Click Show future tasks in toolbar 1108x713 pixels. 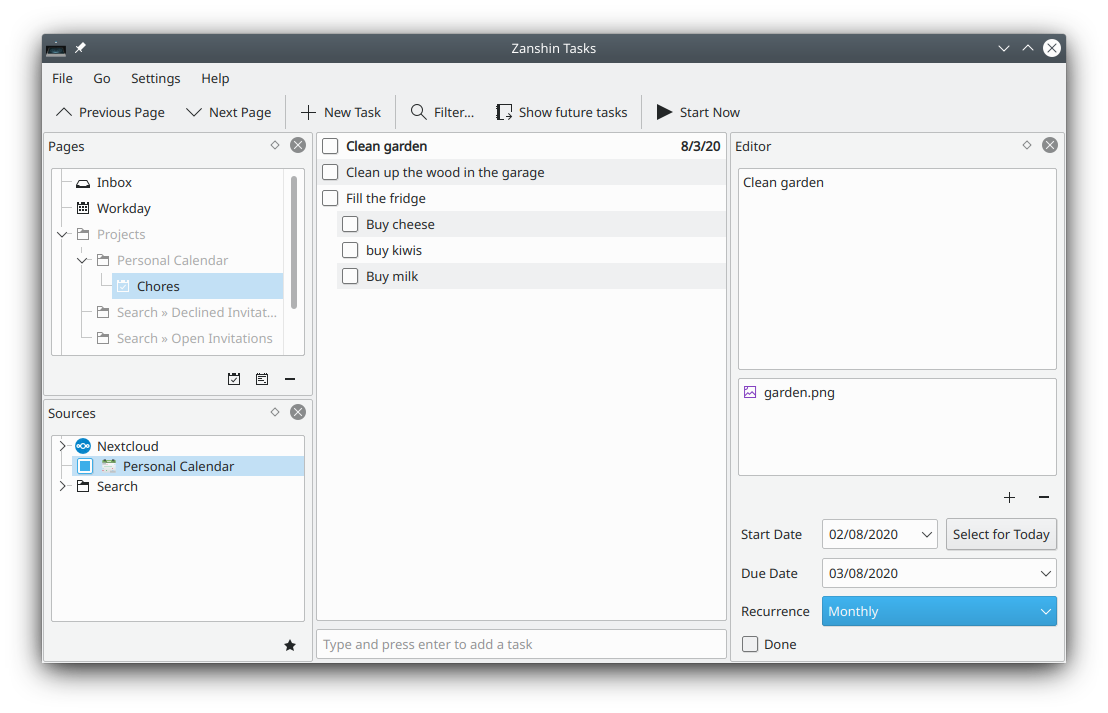562,112
